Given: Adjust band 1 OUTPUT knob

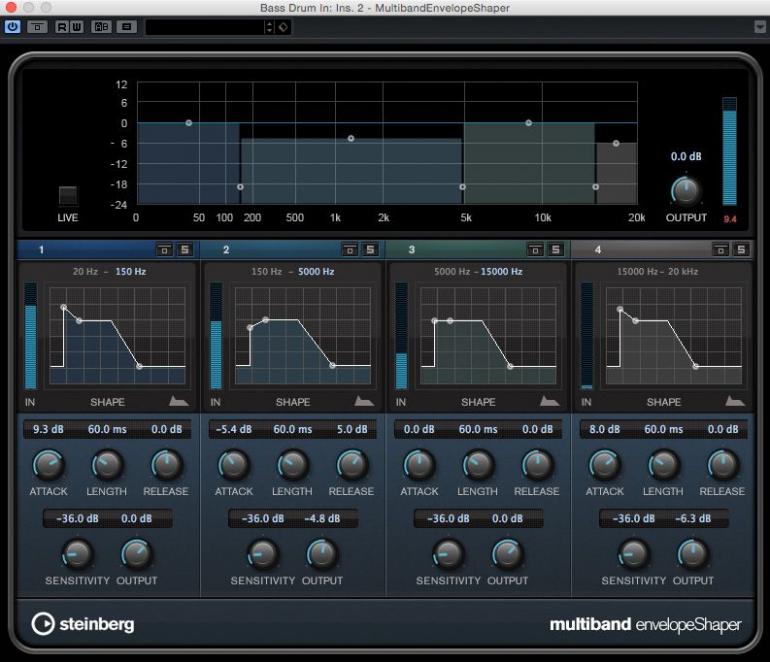Looking at the screenshot, I should point(137,554).
